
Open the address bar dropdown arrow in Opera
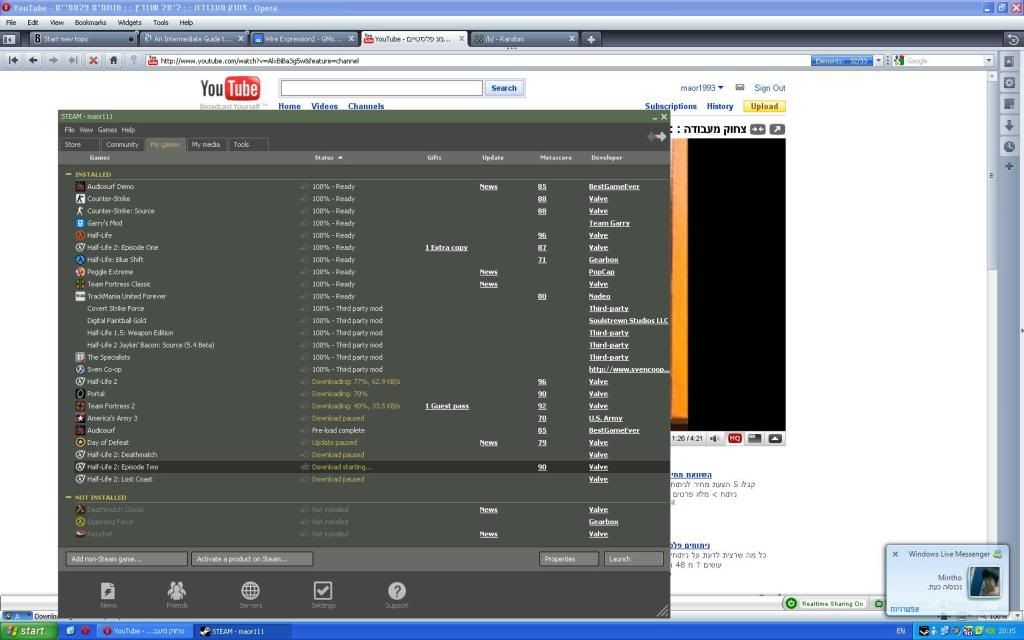[878, 60]
